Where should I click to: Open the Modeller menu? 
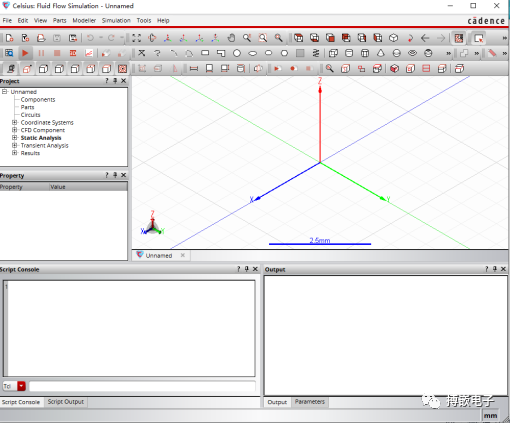pyautogui.click(x=84, y=20)
